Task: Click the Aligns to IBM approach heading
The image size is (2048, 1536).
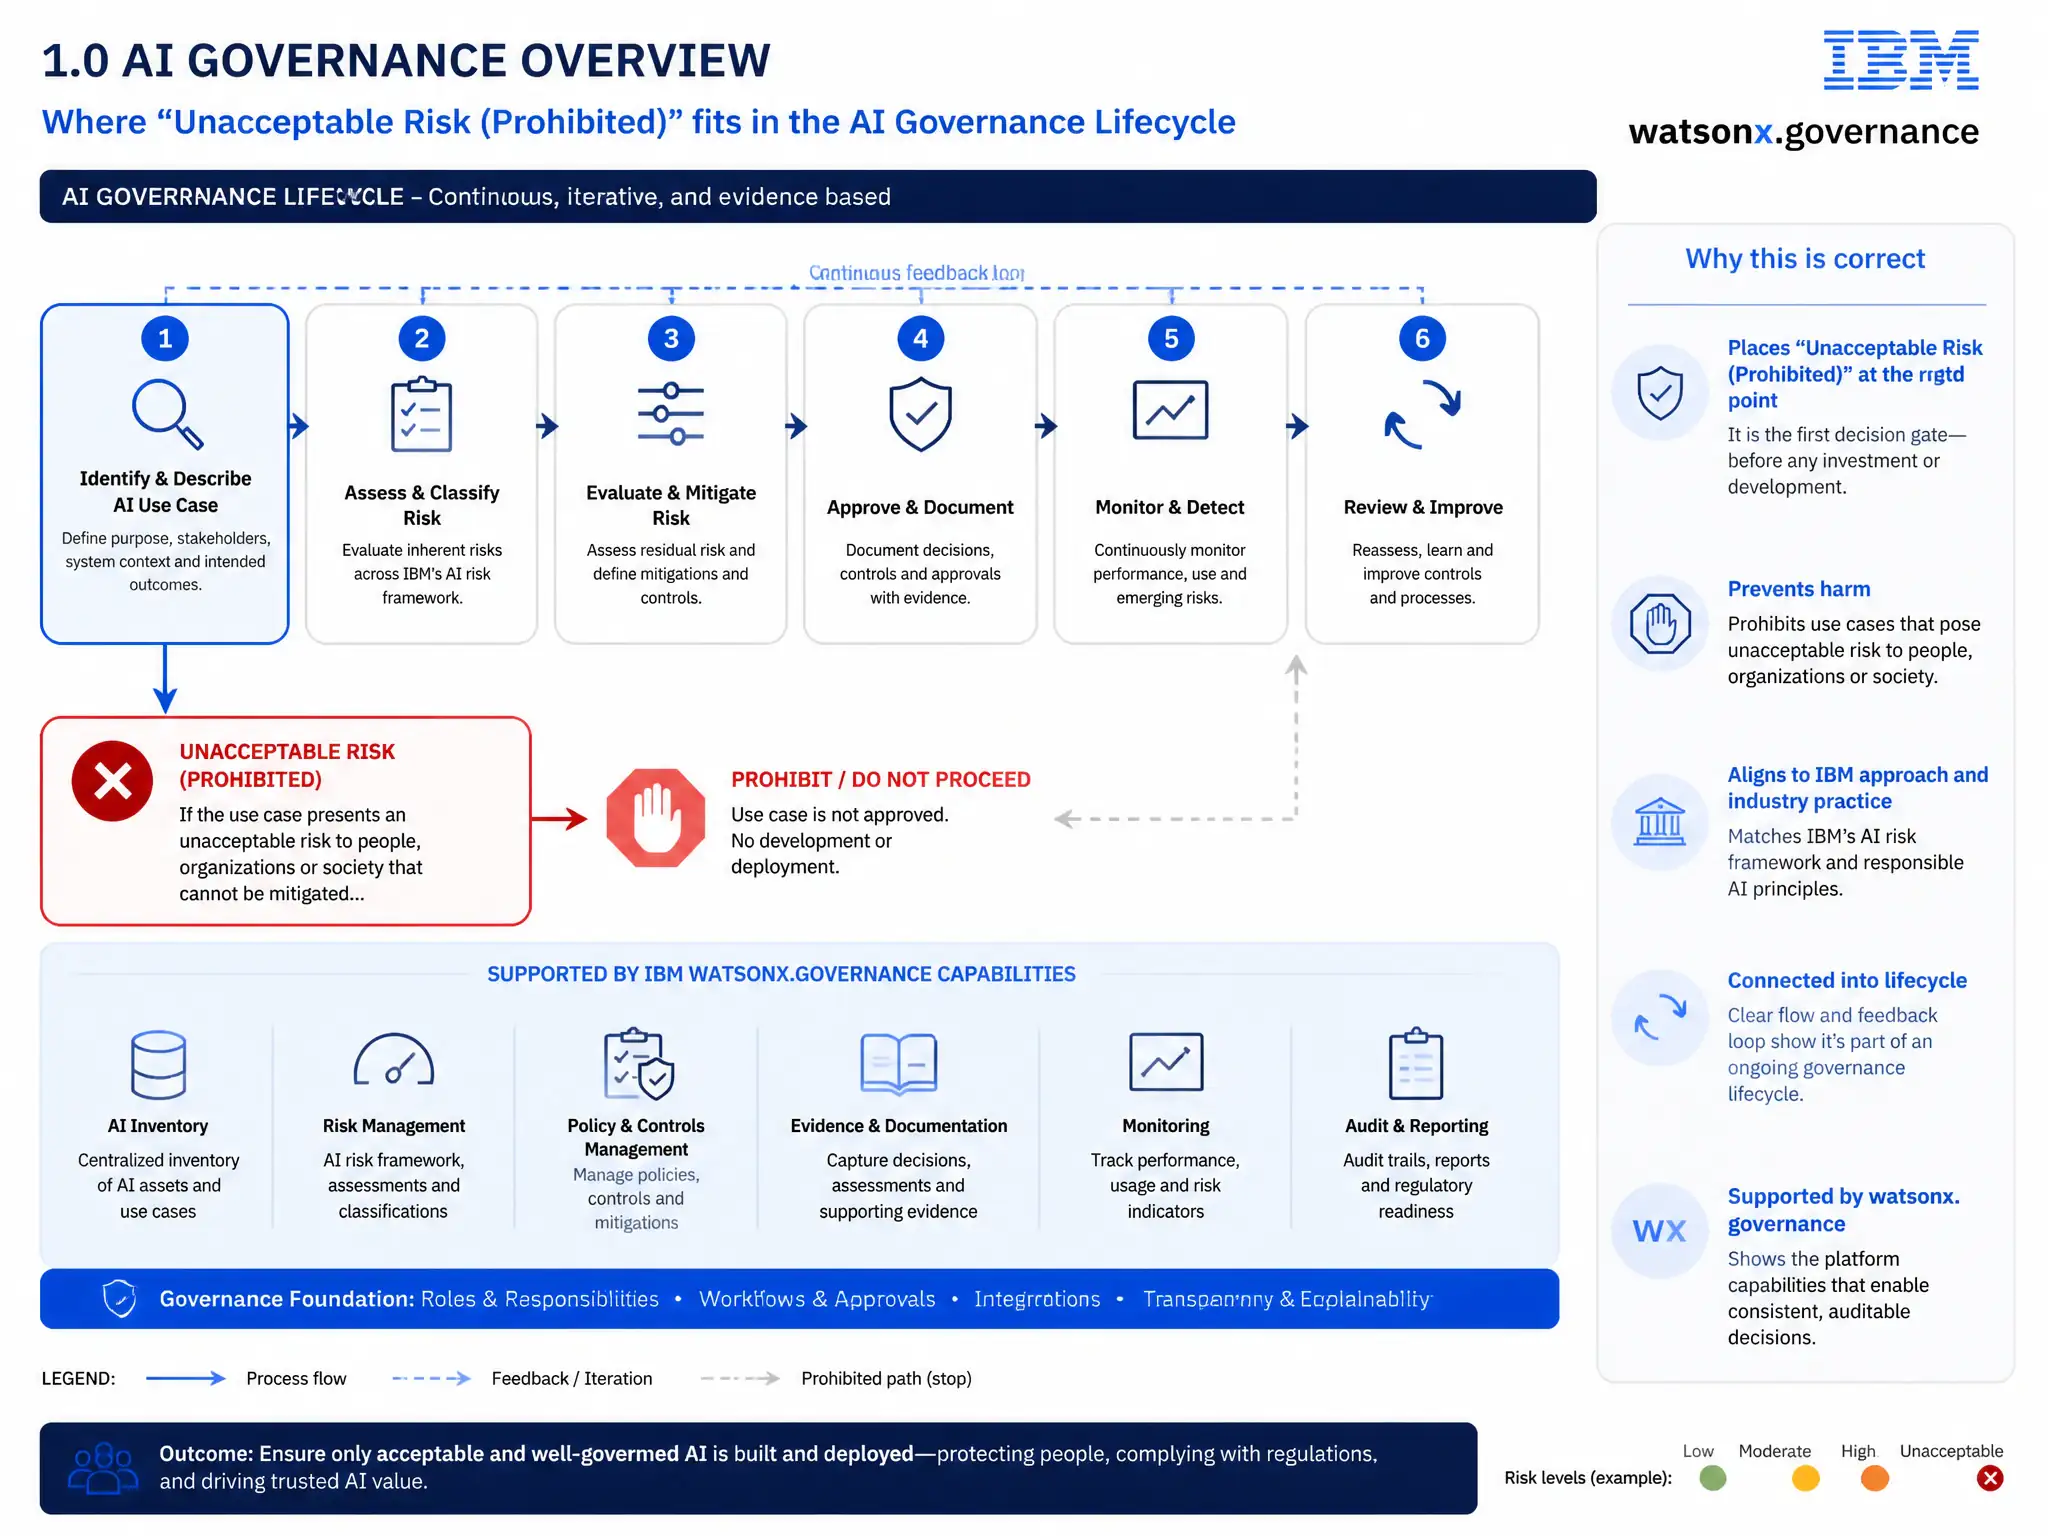Action: point(1858,788)
